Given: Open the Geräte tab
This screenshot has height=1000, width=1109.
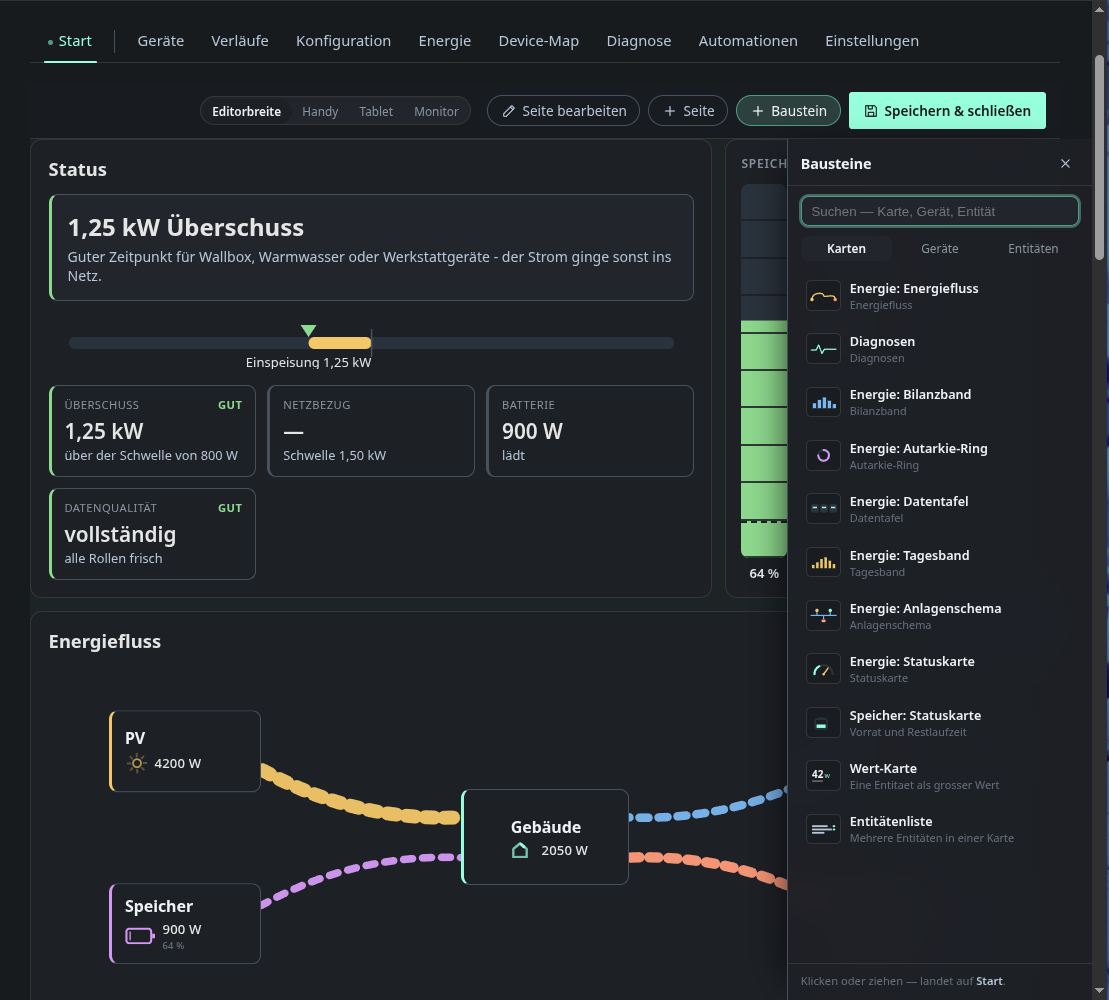Looking at the screenshot, I should click(161, 41).
